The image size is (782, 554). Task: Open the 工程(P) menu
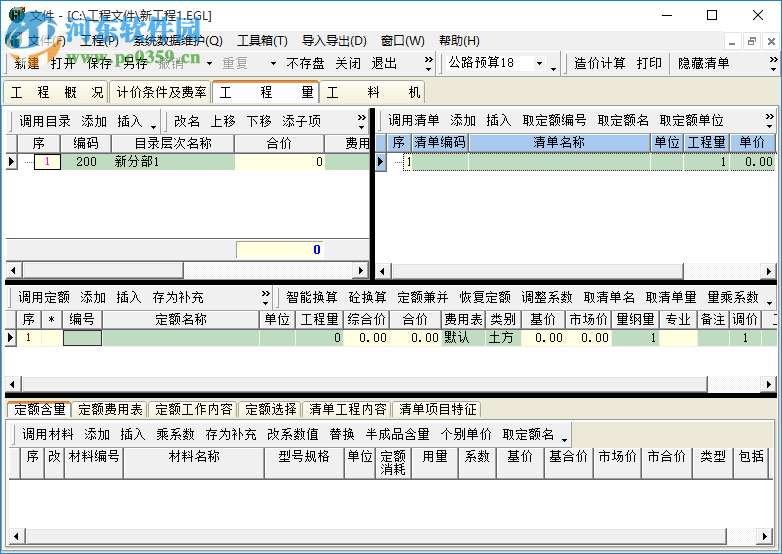99,40
